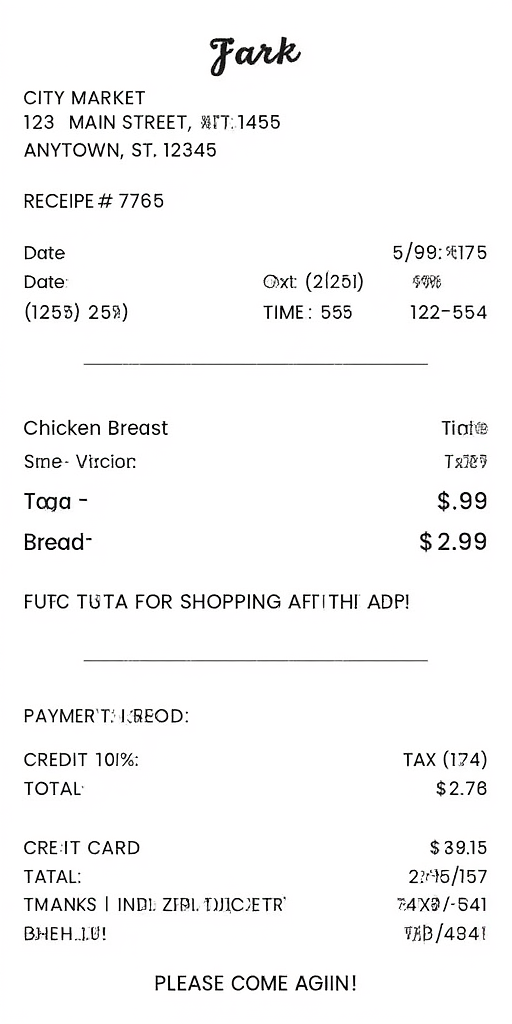Image resolution: width=512 pixels, height=1024 pixels.
Task: Click the FOR SHOPPING message line
Action: point(217,601)
